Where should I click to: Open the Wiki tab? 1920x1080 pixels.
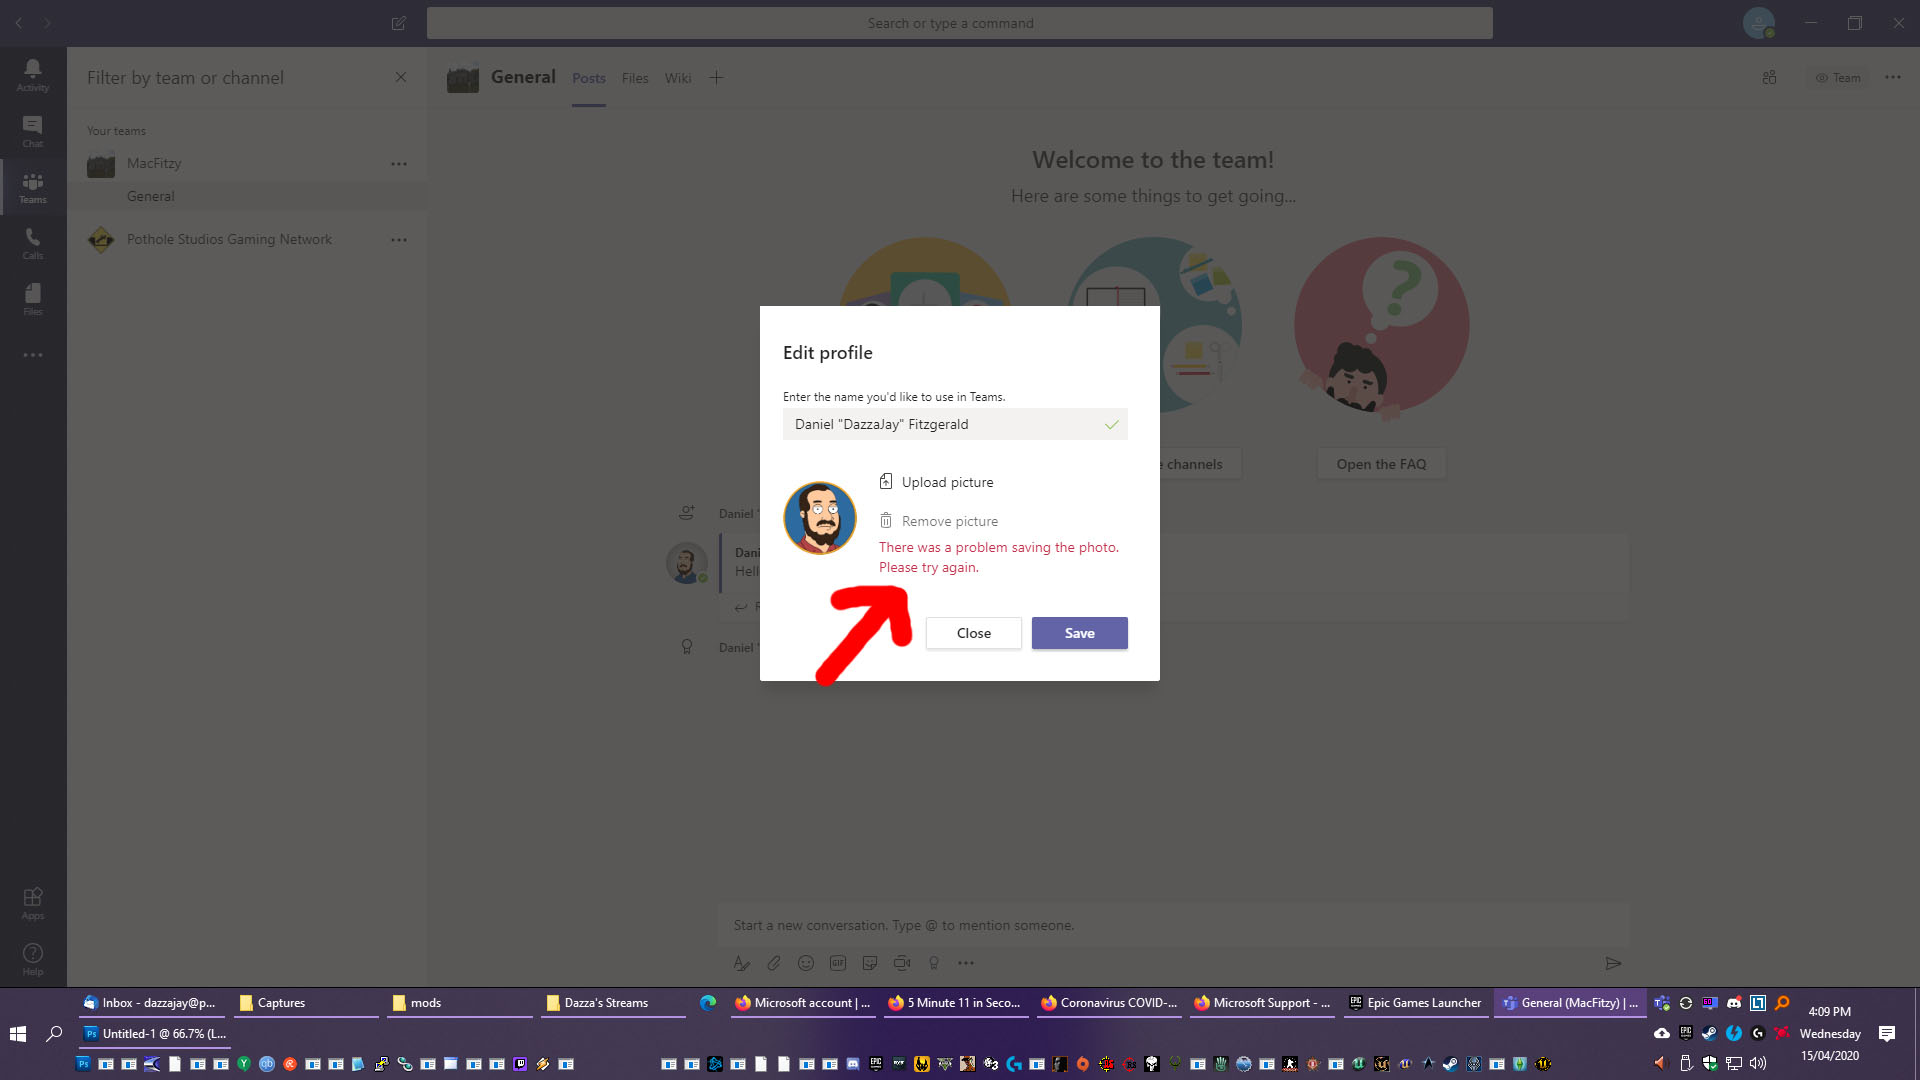coord(678,77)
